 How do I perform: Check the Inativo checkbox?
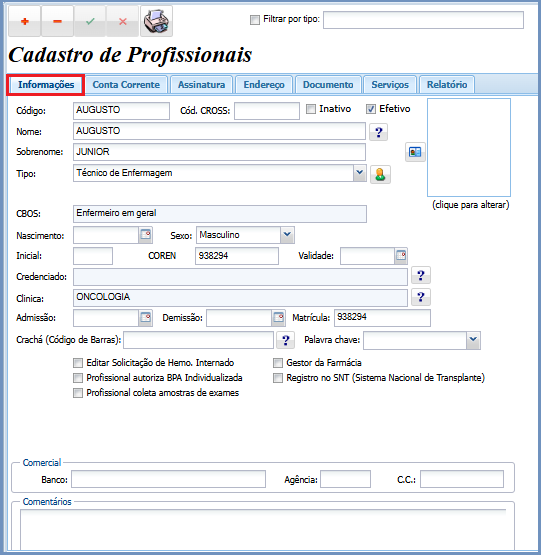312,109
